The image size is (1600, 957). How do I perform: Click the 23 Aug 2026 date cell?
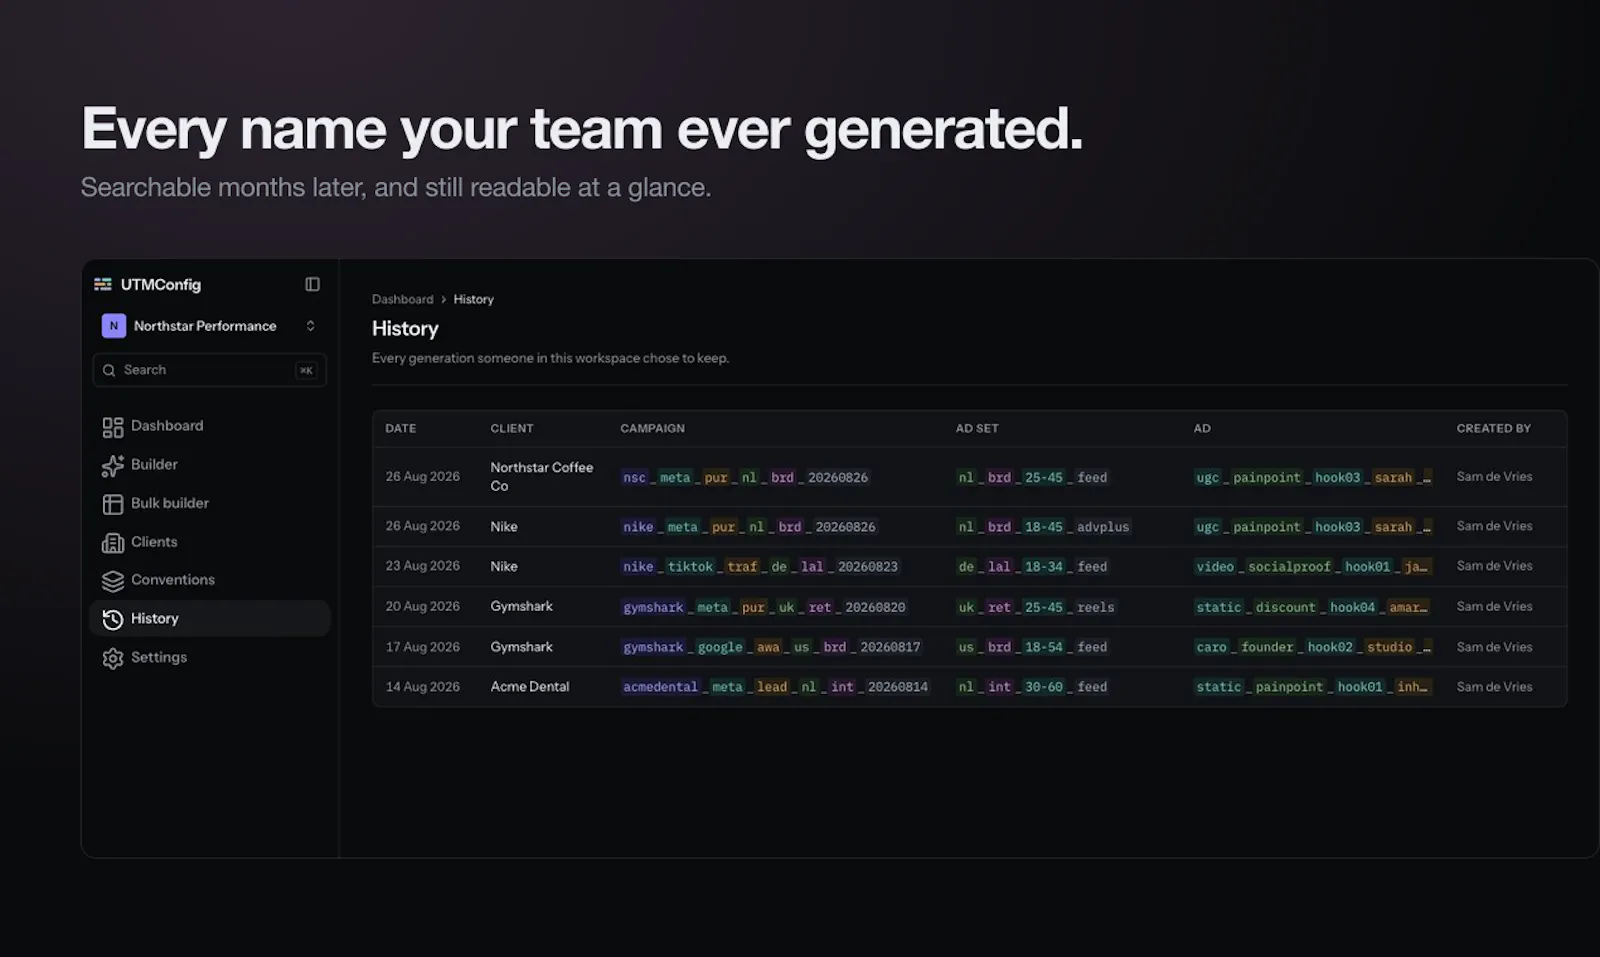422,566
